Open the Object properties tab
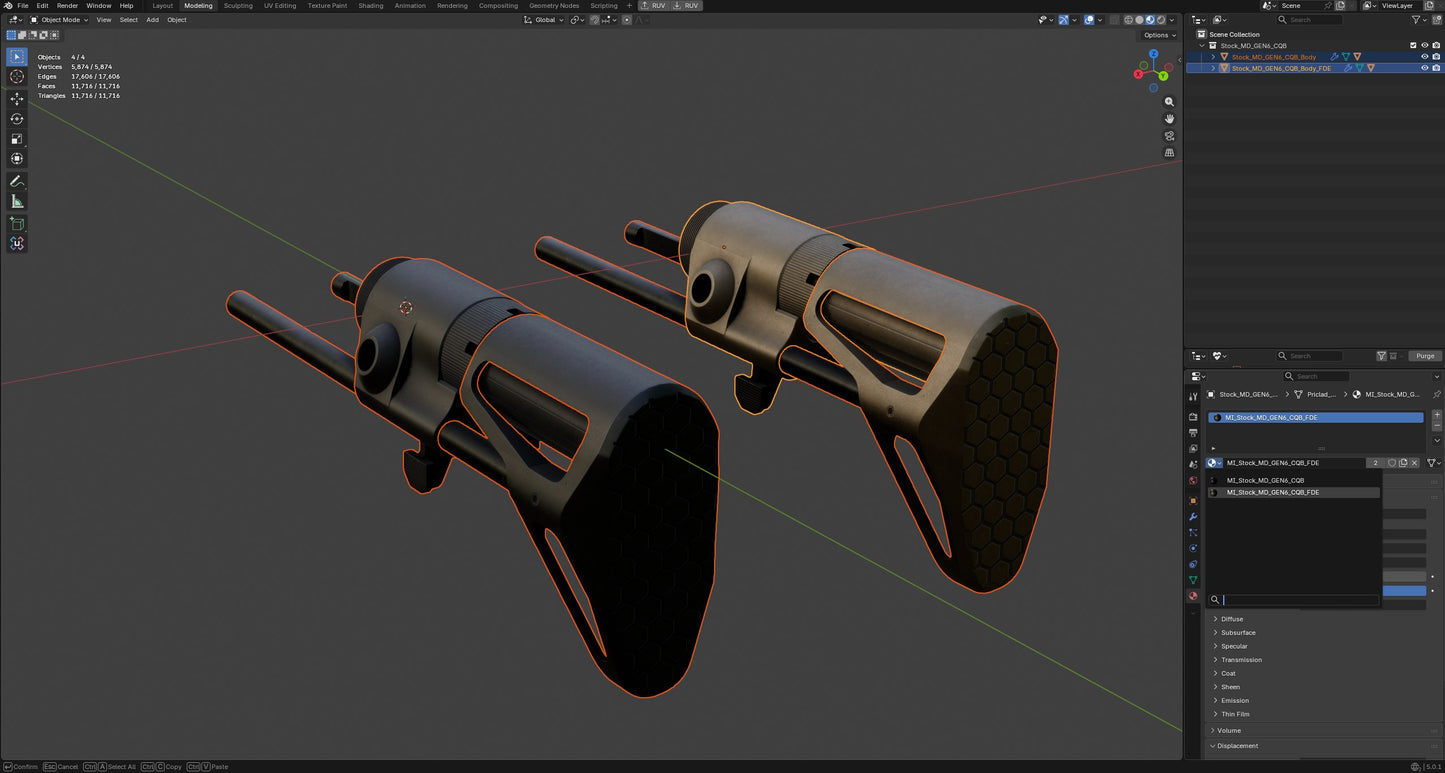This screenshot has width=1445, height=773. click(x=1193, y=500)
